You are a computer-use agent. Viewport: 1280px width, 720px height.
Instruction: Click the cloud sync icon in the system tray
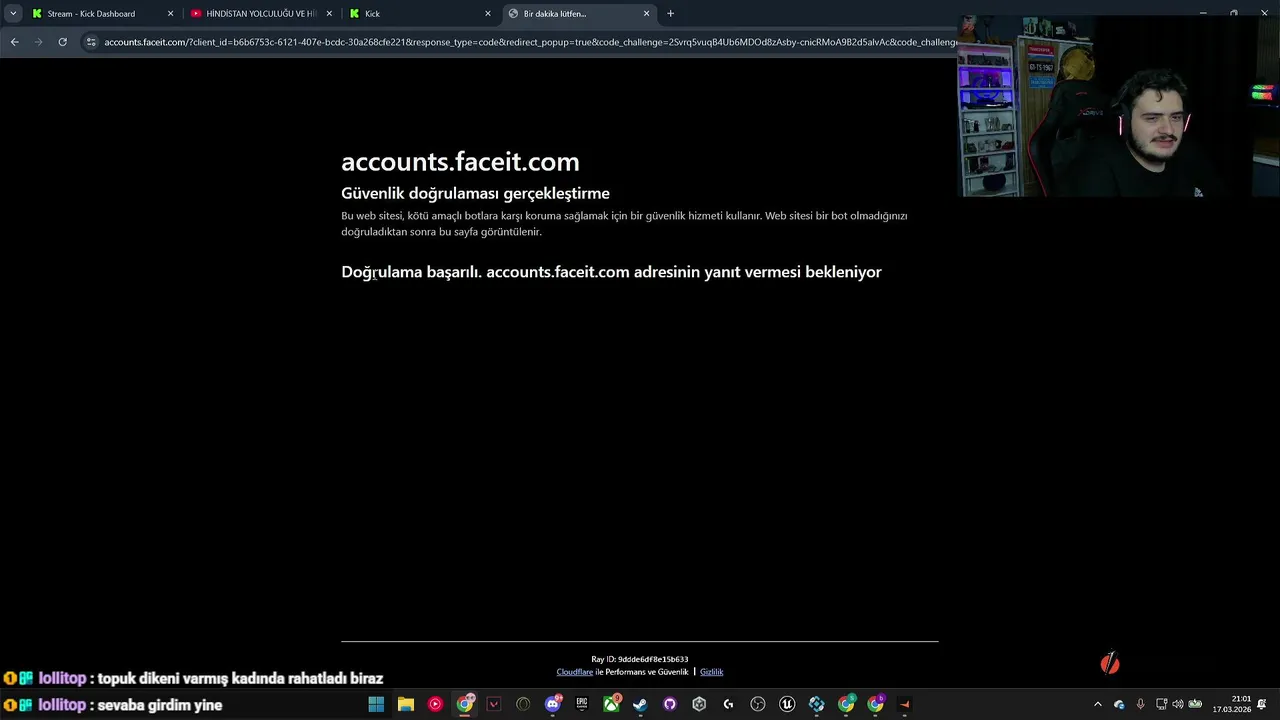pos(1119,704)
